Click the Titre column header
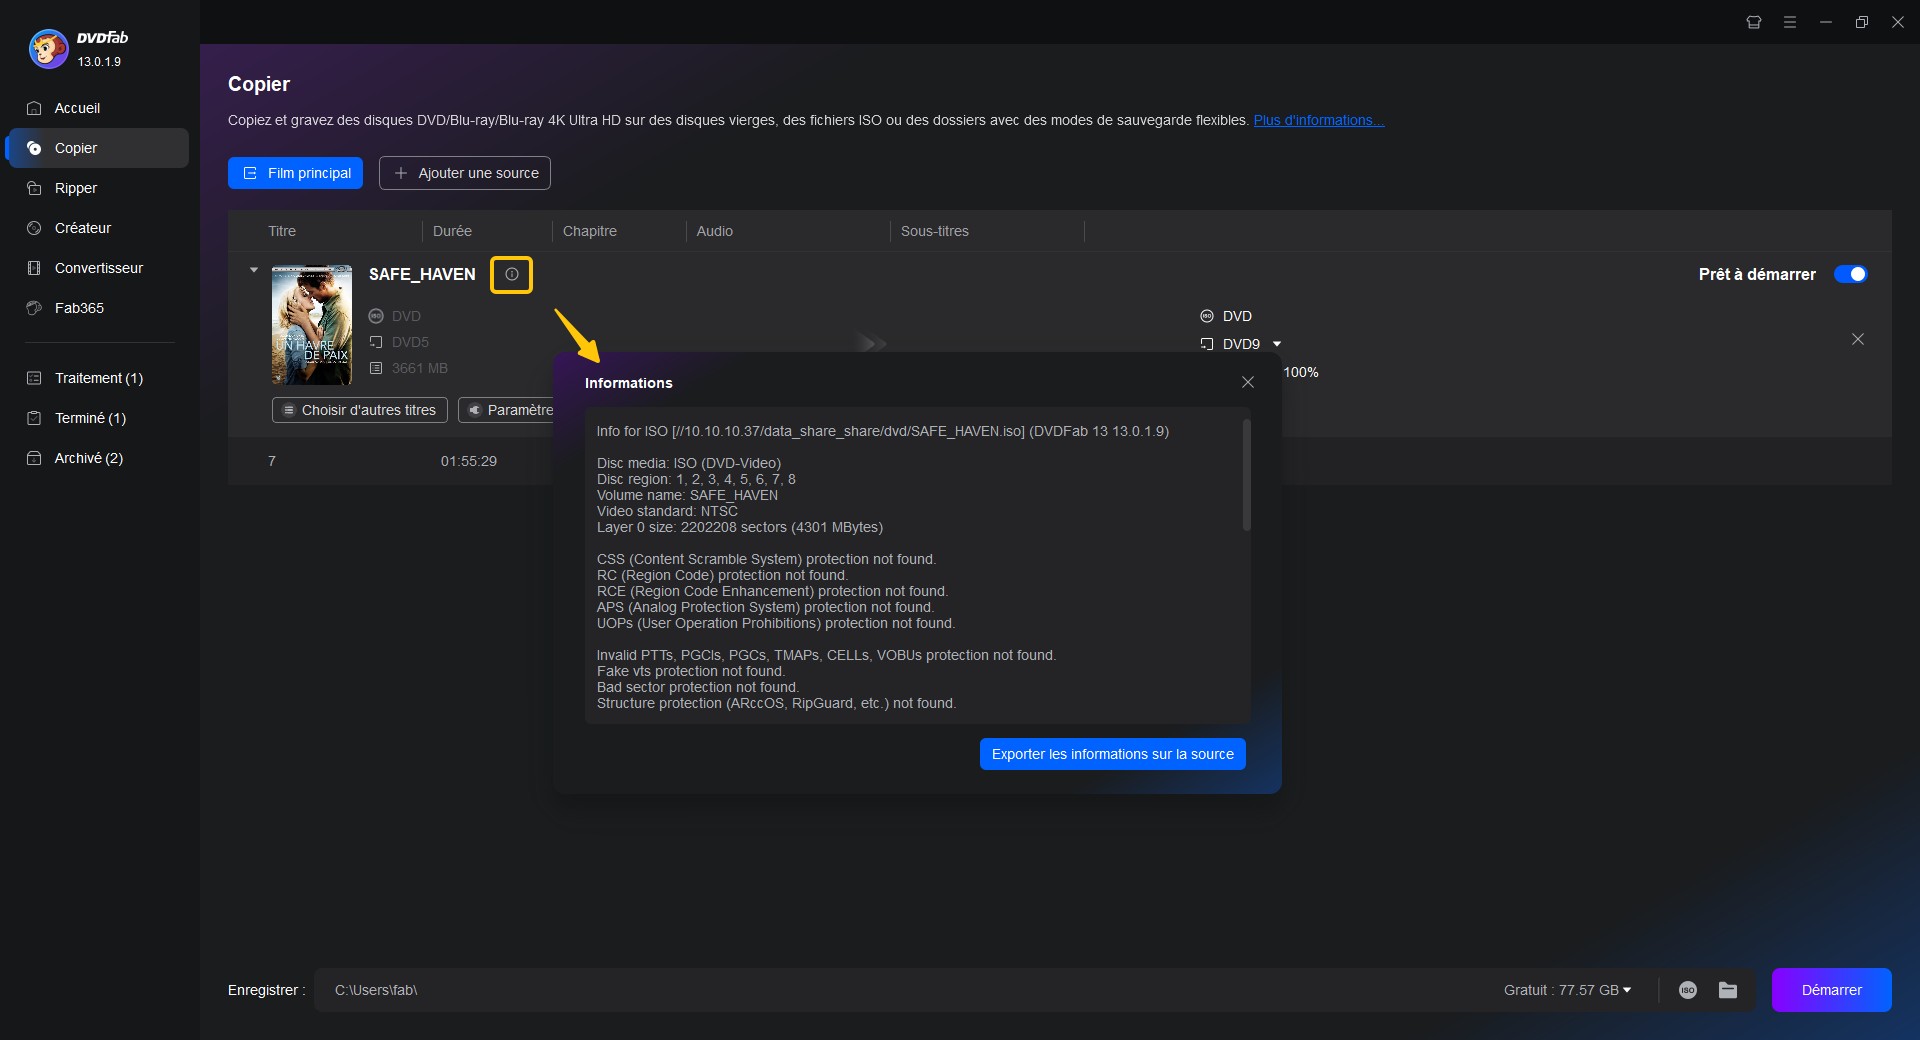Screen dimensions: 1920x1040 click(x=282, y=231)
